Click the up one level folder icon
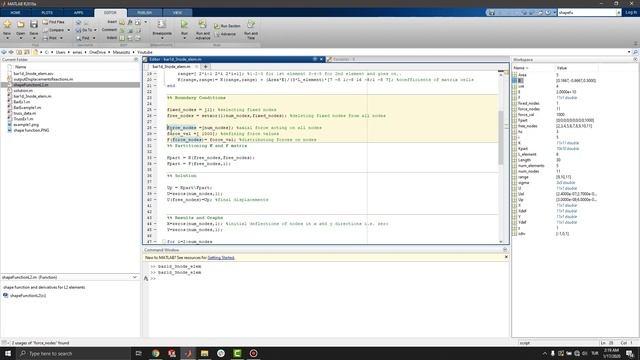This screenshot has height=360, width=640. pos(19,52)
